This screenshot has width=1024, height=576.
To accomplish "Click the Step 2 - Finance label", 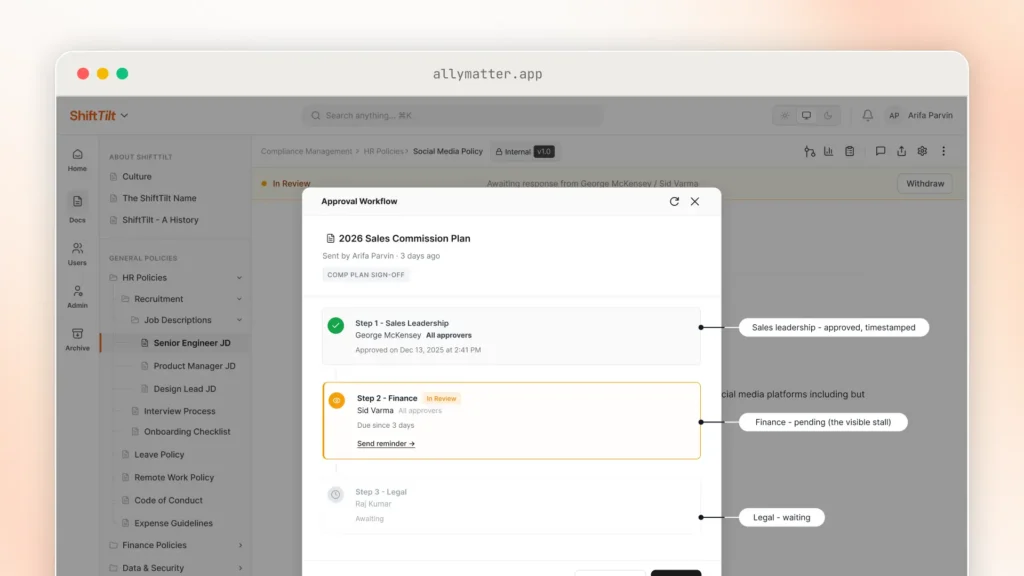I will [387, 398].
